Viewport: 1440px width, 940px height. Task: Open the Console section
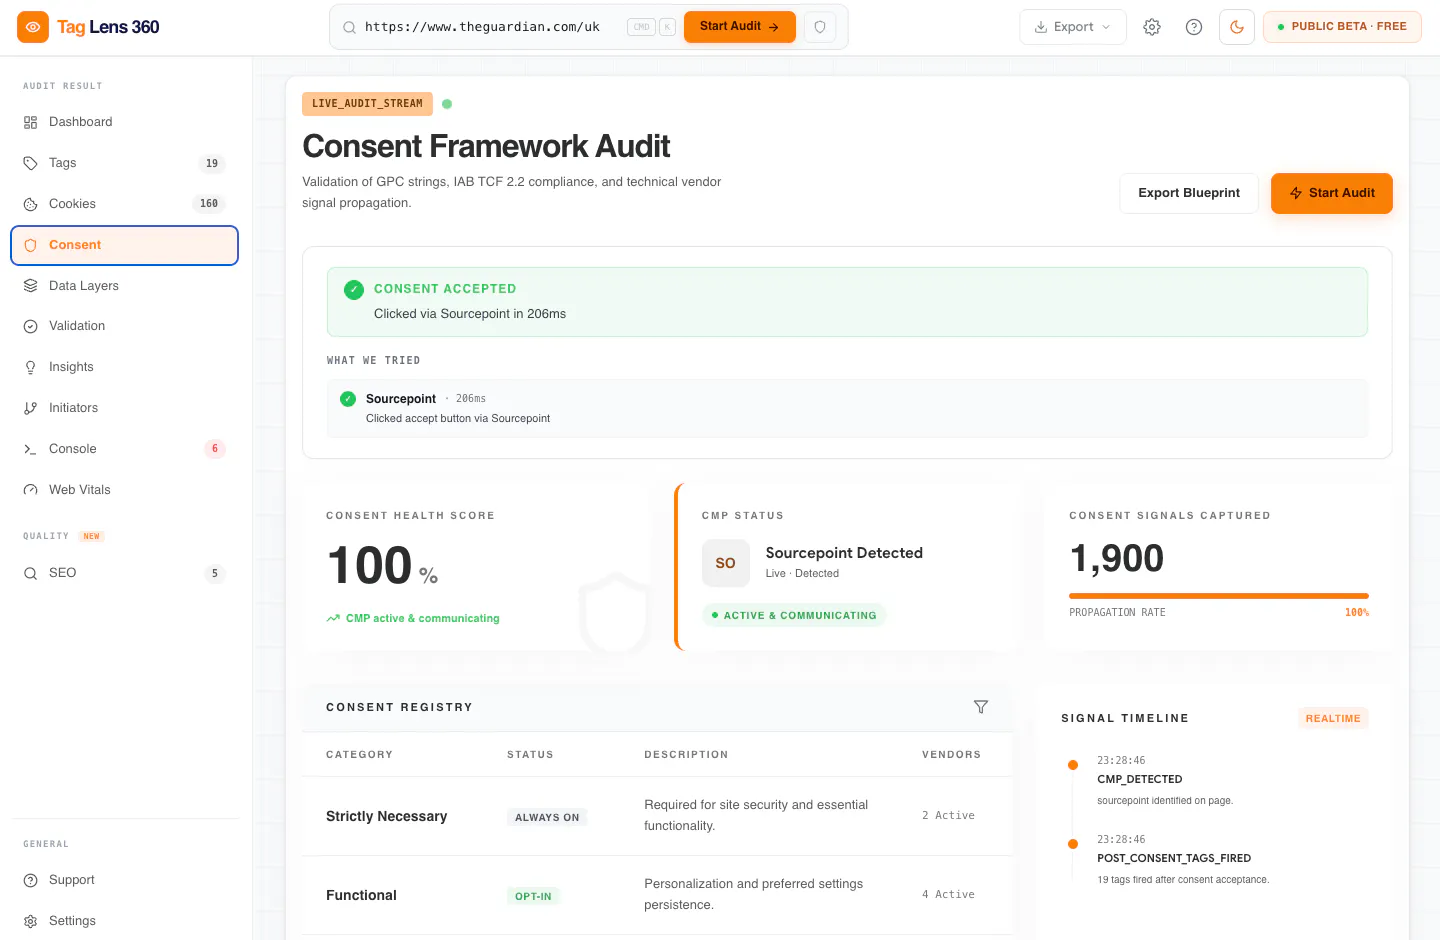pyautogui.click(x=125, y=449)
